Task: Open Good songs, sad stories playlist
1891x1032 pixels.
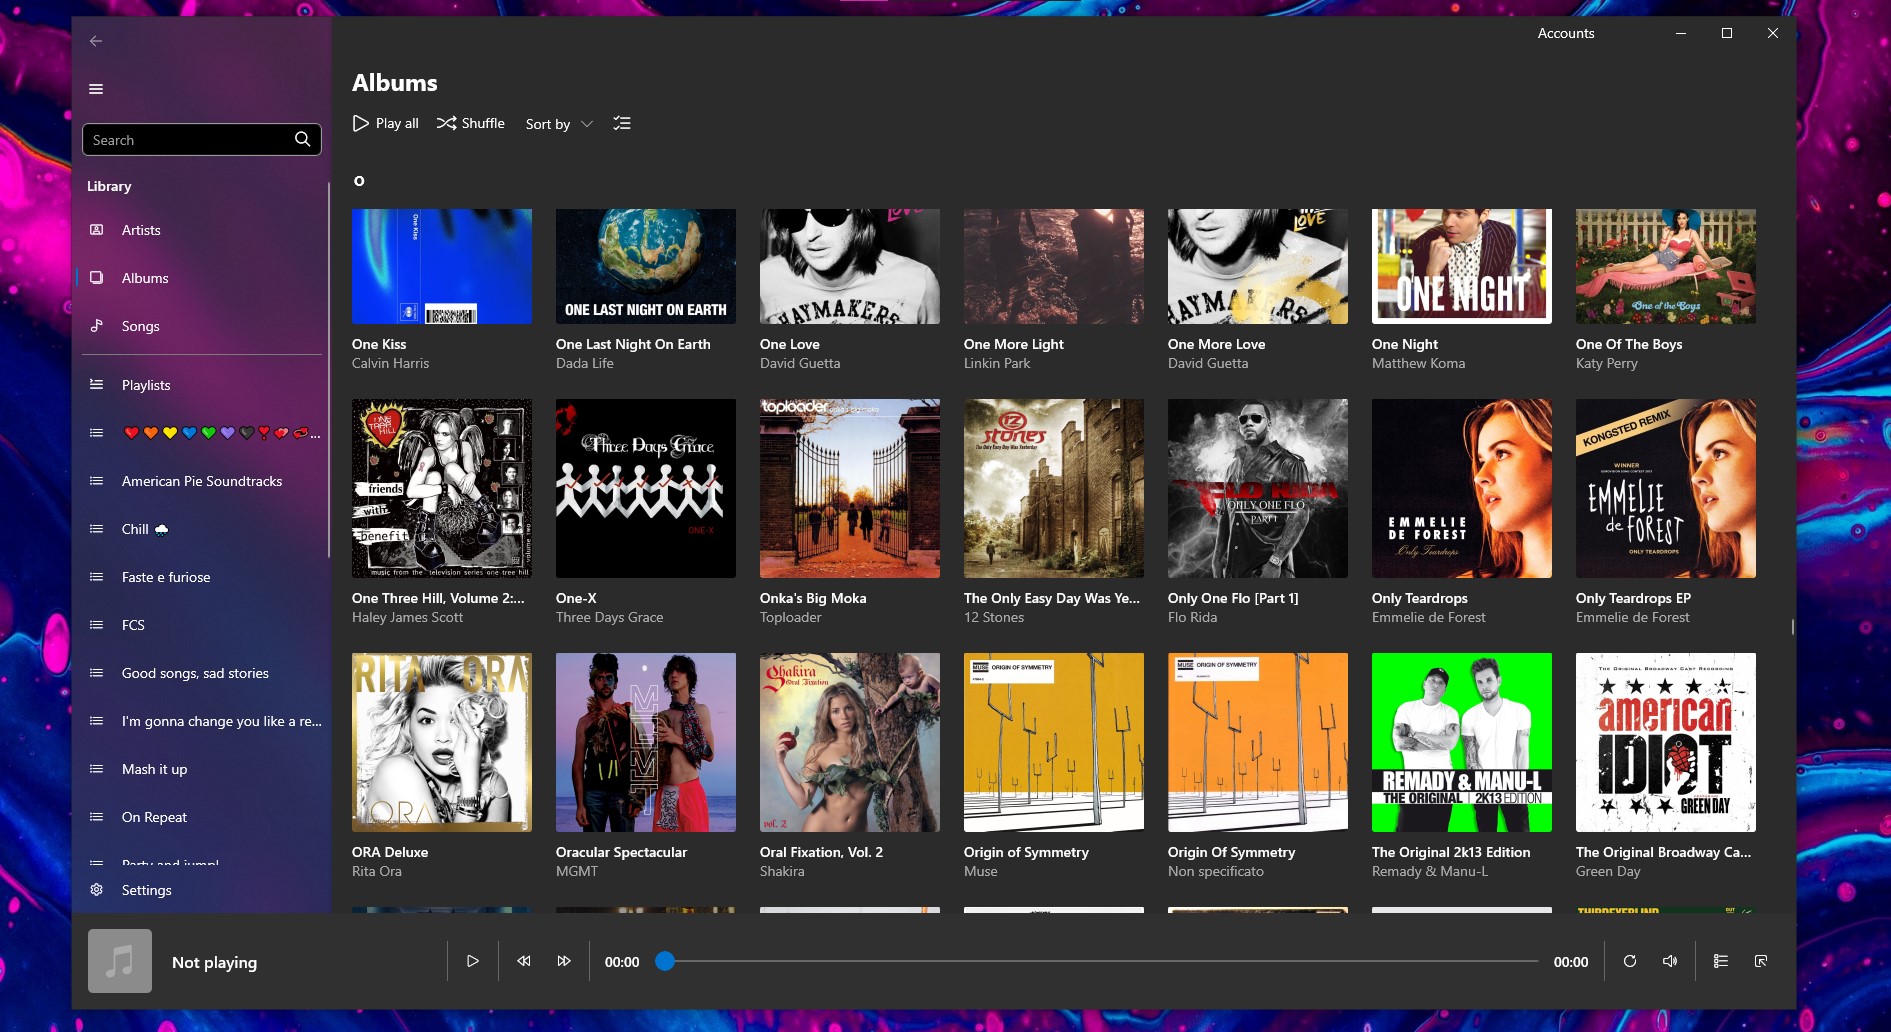Action: 201,673
